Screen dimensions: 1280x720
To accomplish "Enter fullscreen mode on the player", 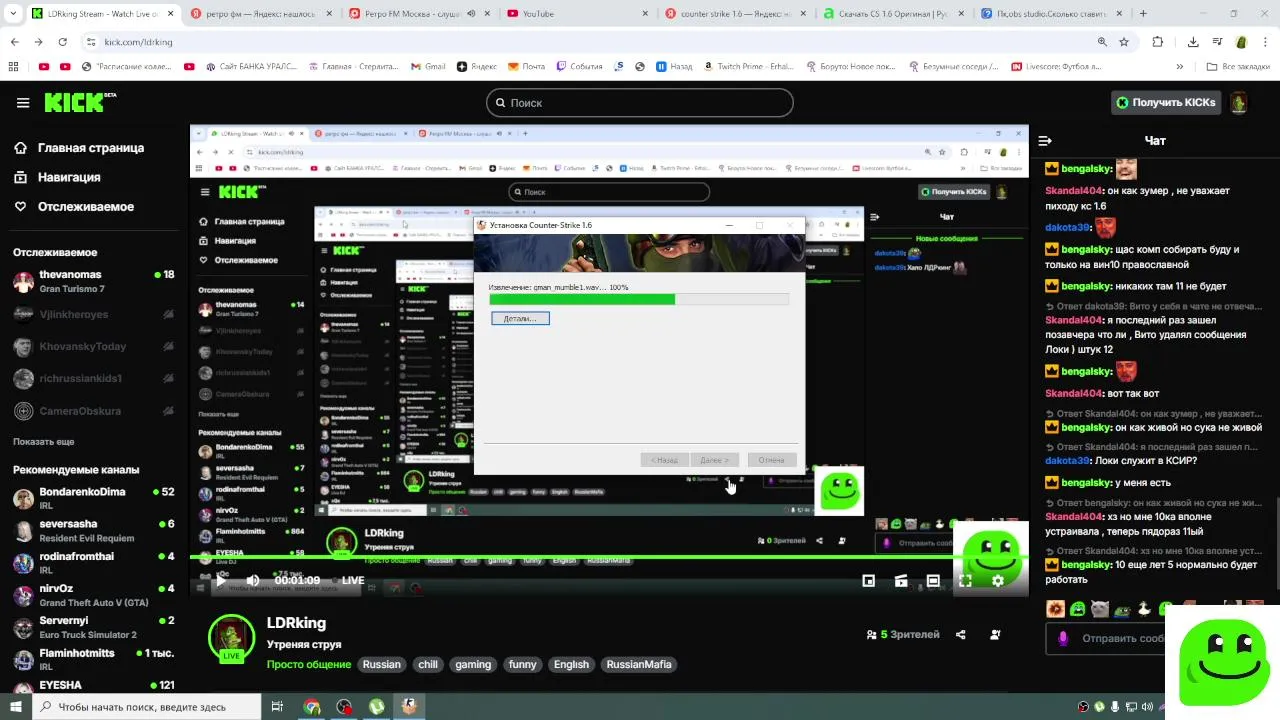I will [x=965, y=580].
